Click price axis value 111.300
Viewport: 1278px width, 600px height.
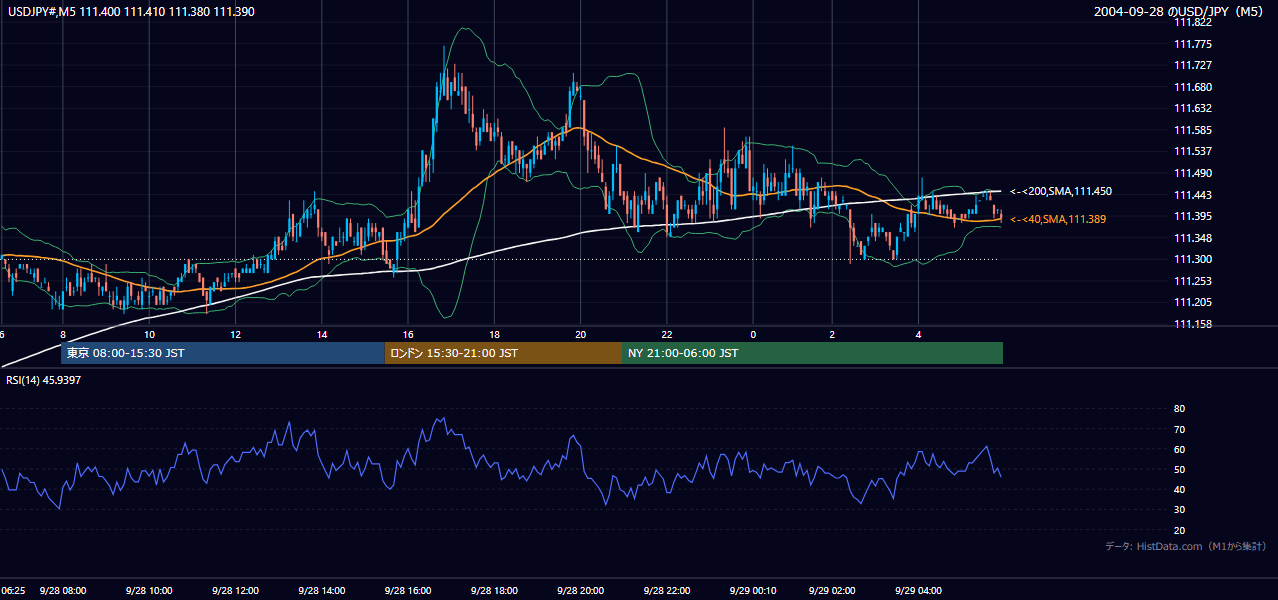pos(1192,259)
